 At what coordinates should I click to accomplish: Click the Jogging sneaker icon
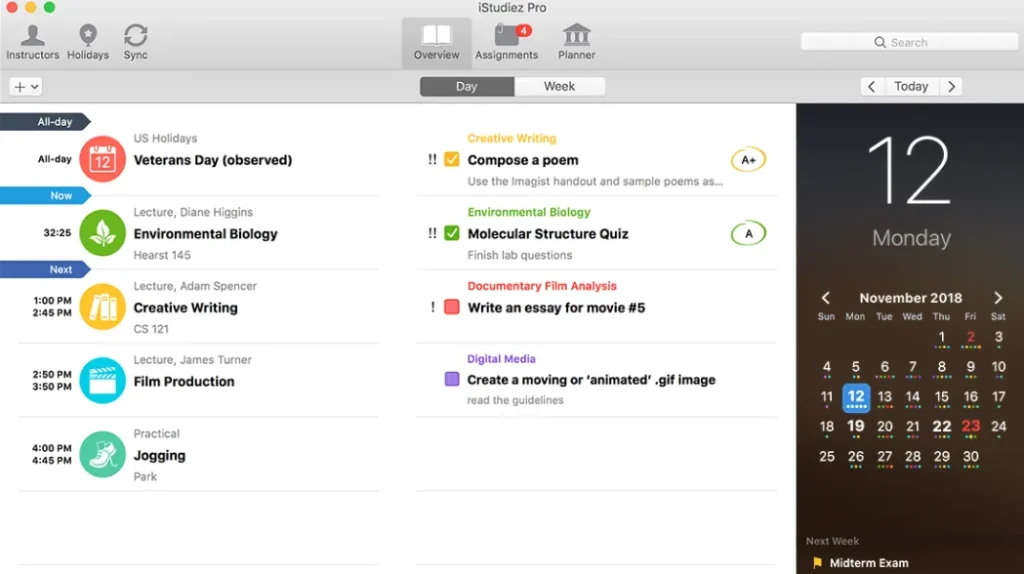(102, 455)
